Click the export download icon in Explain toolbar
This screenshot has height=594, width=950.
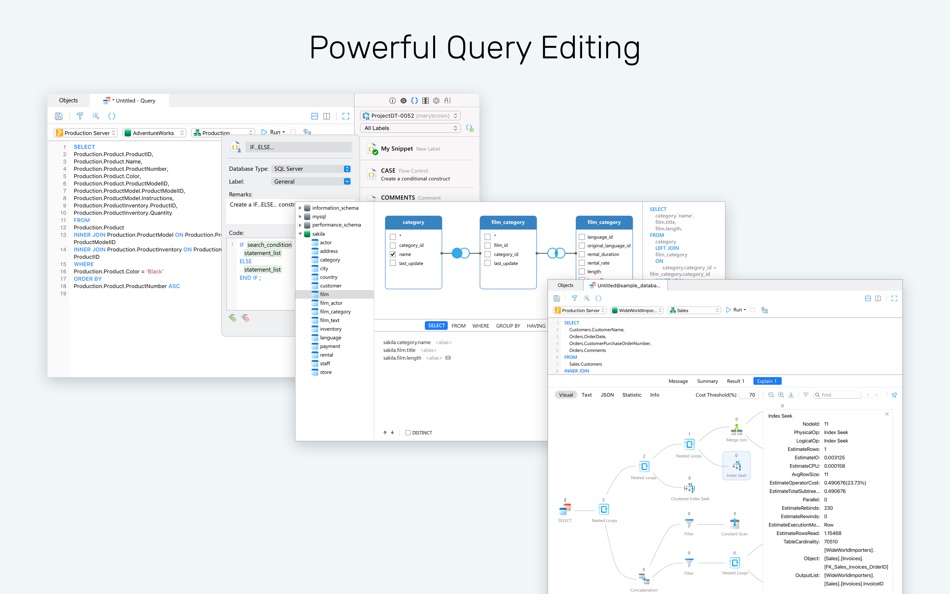[791, 395]
